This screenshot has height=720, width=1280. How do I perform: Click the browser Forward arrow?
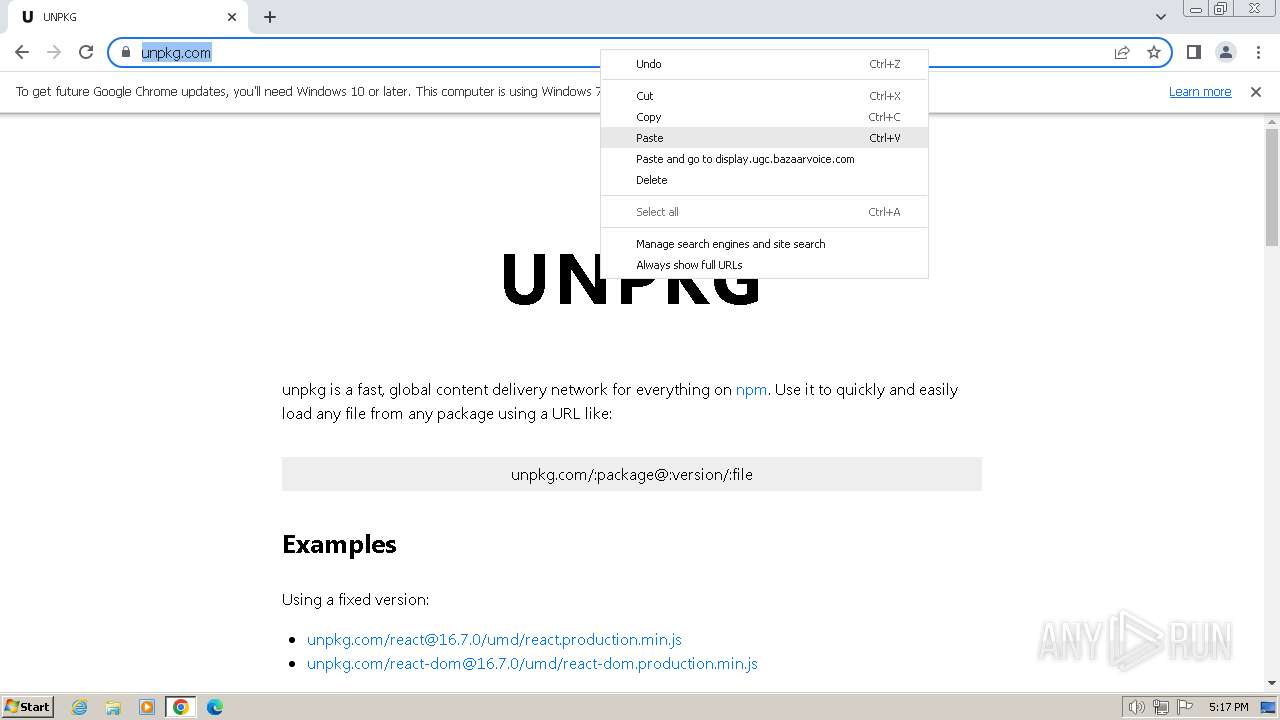tap(54, 52)
